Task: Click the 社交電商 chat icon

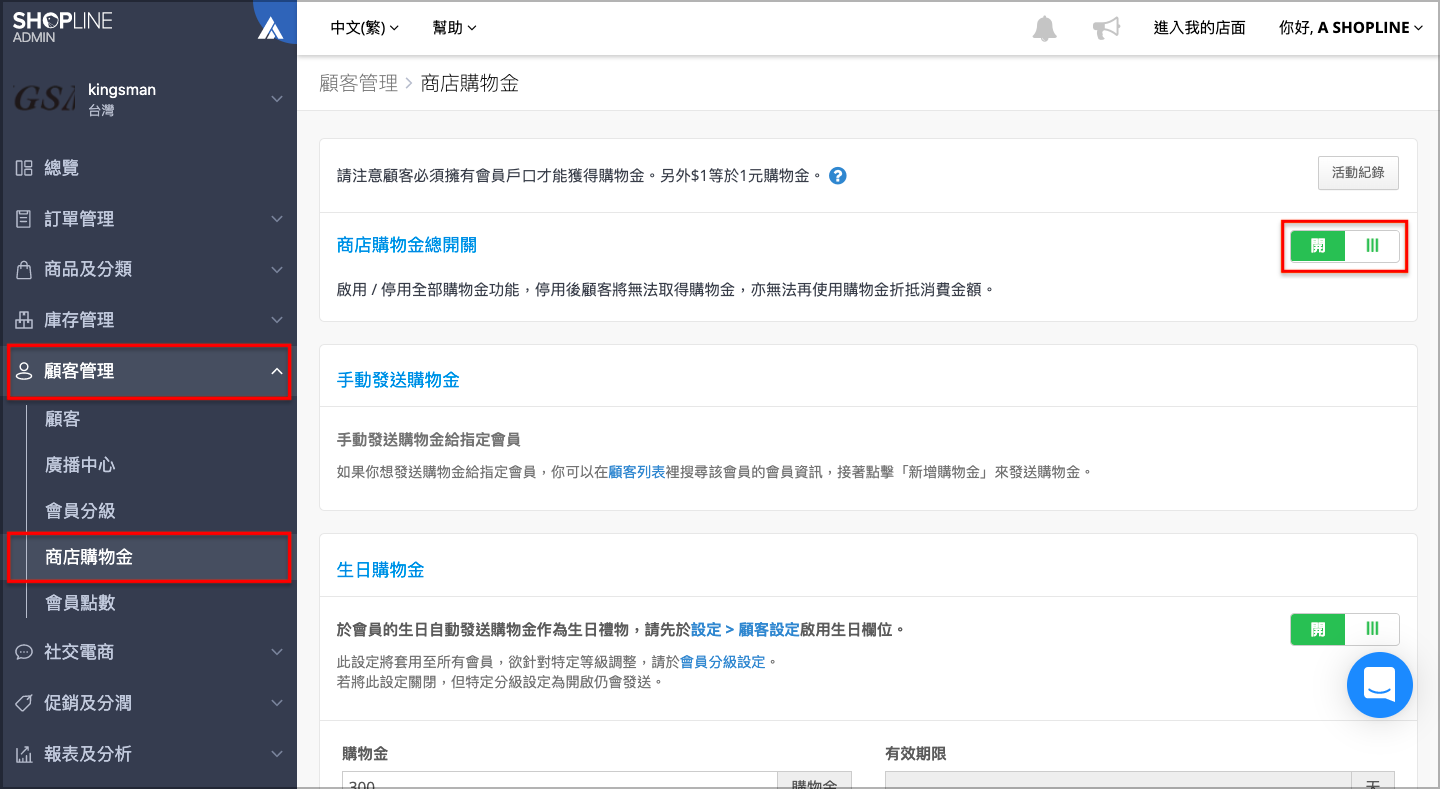Action: 24,652
